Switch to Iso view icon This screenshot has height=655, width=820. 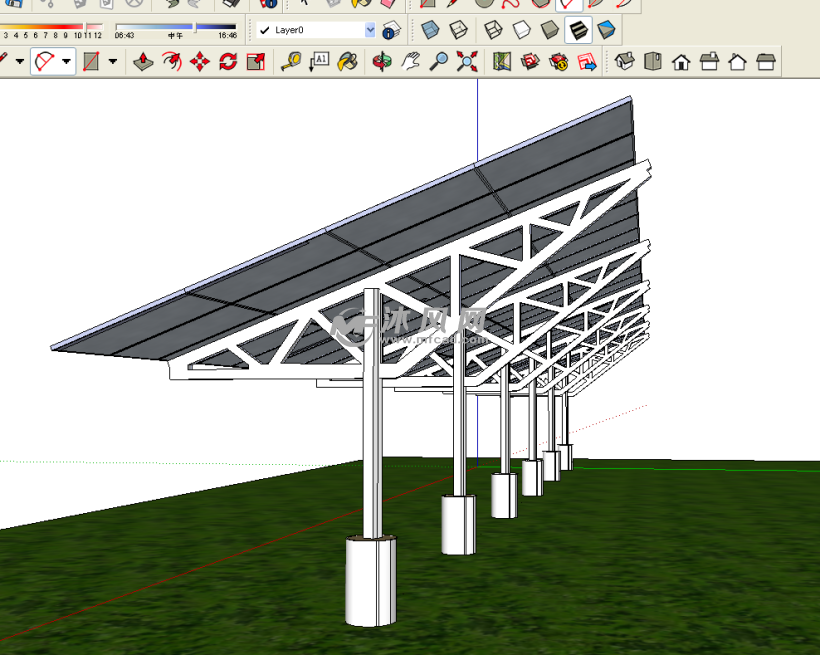(625, 62)
